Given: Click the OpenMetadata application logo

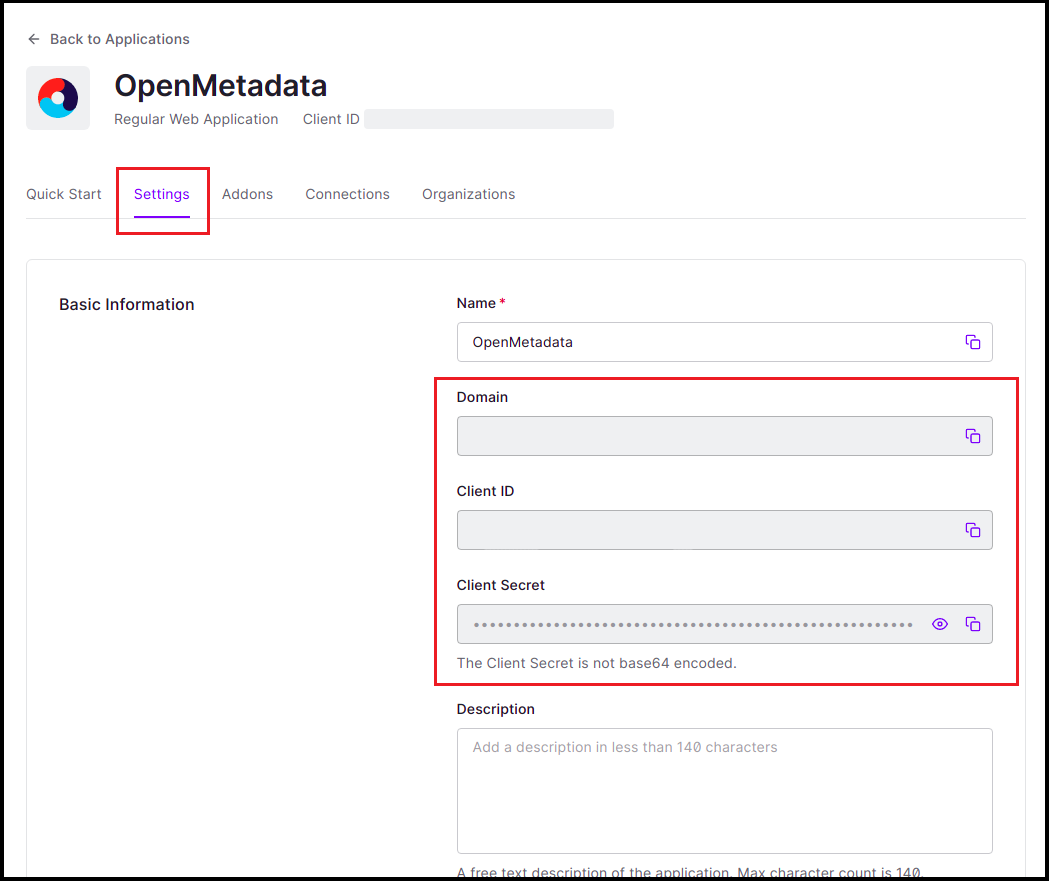Looking at the screenshot, I should click(x=58, y=98).
